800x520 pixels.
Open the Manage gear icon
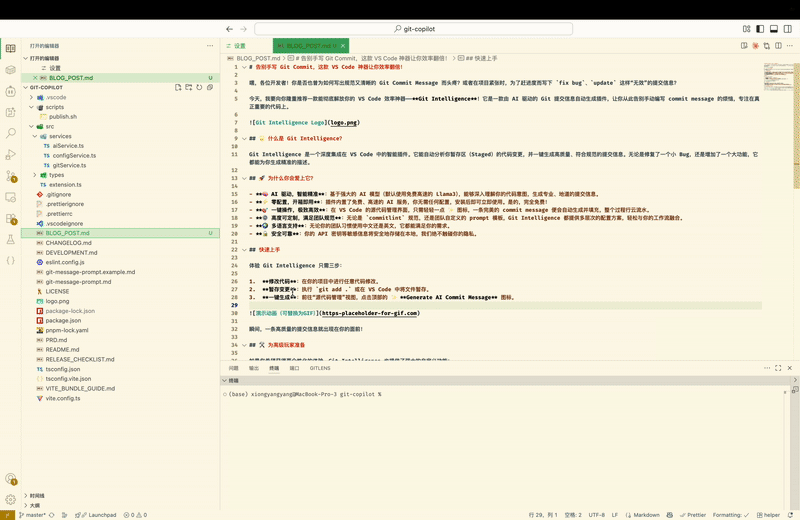click(x=10, y=500)
